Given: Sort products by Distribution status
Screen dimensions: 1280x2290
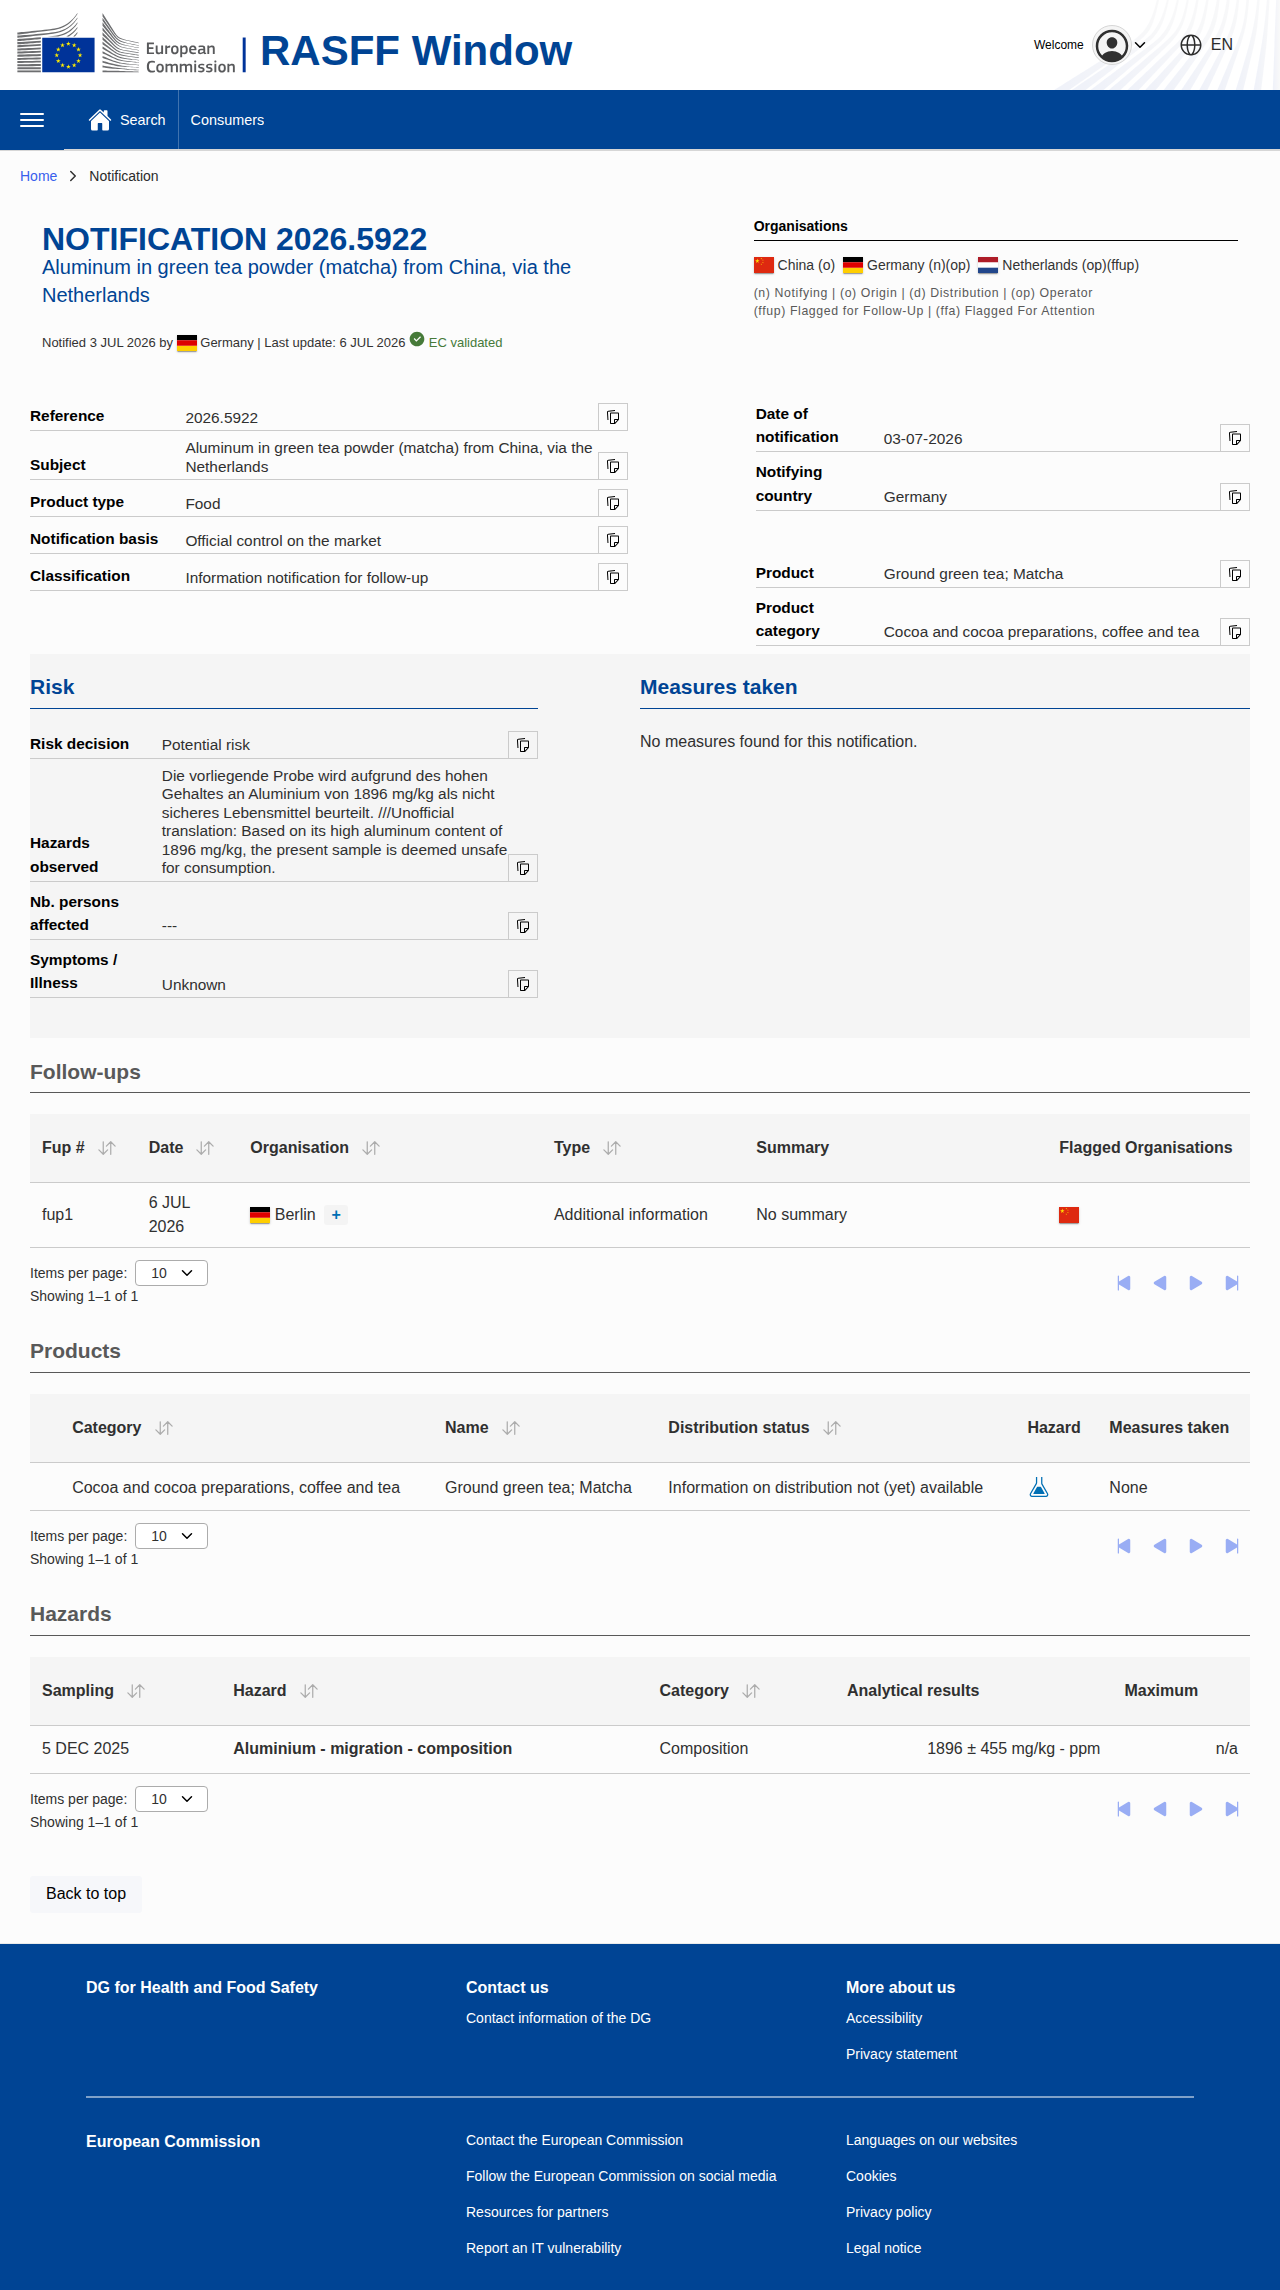Looking at the screenshot, I should pyautogui.click(x=832, y=1428).
